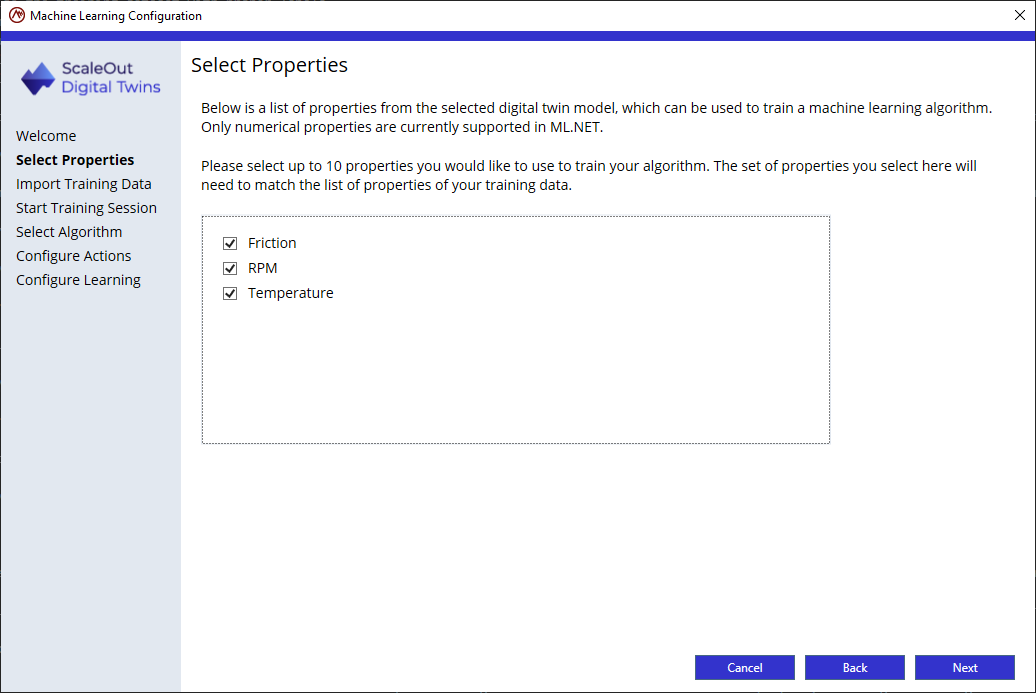Viewport: 1036px width, 693px height.
Task: Navigate to the Configure Learning step
Action: (x=79, y=280)
